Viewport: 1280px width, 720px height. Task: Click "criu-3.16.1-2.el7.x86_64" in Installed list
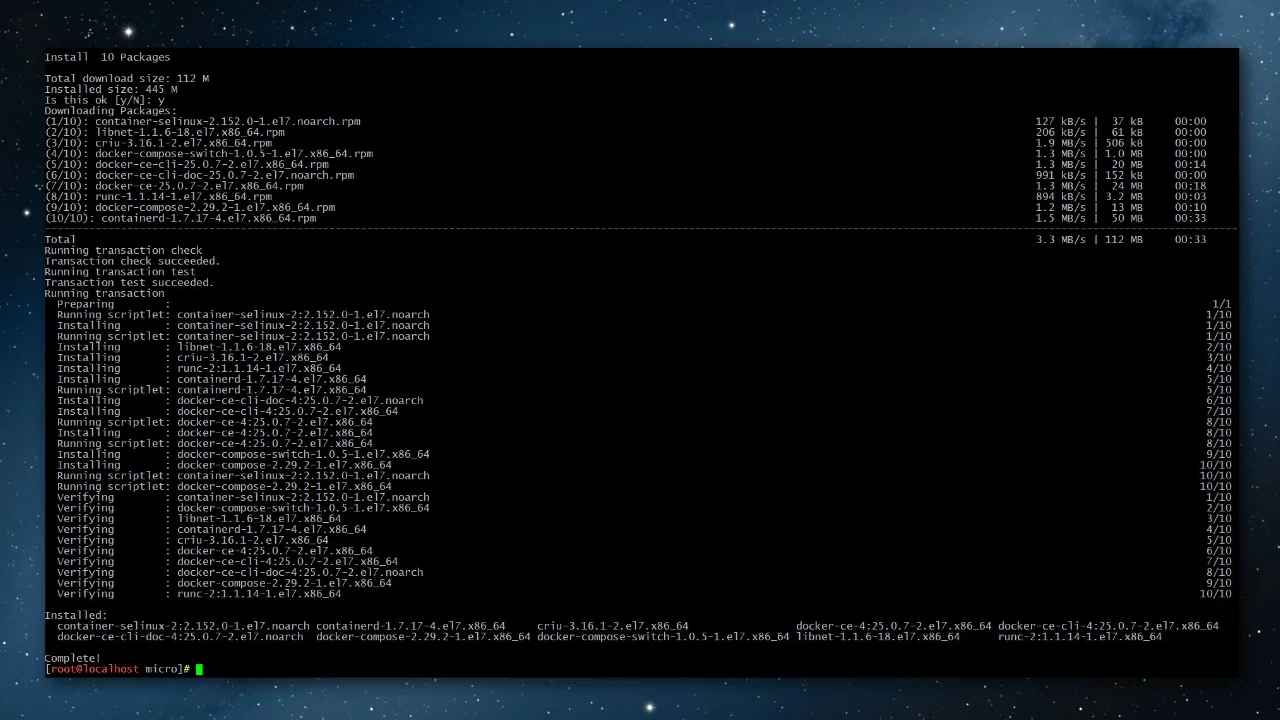tap(613, 627)
